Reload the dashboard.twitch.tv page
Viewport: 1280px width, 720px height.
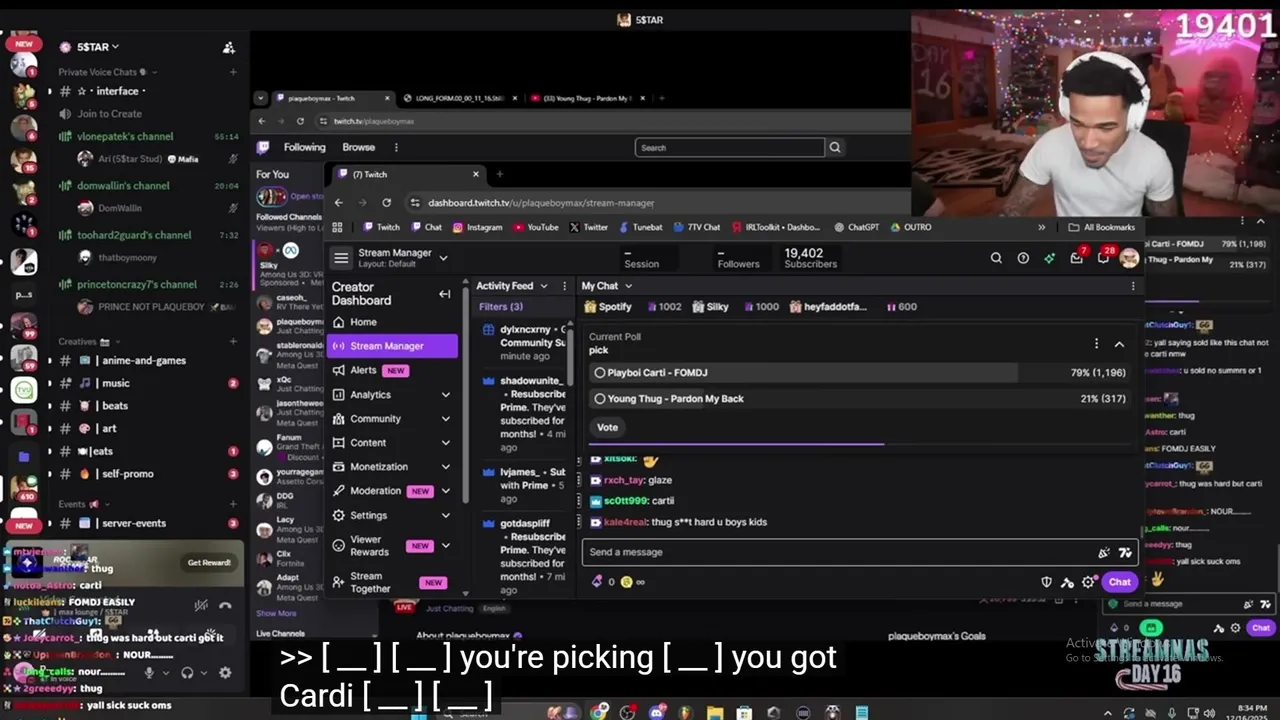(386, 202)
